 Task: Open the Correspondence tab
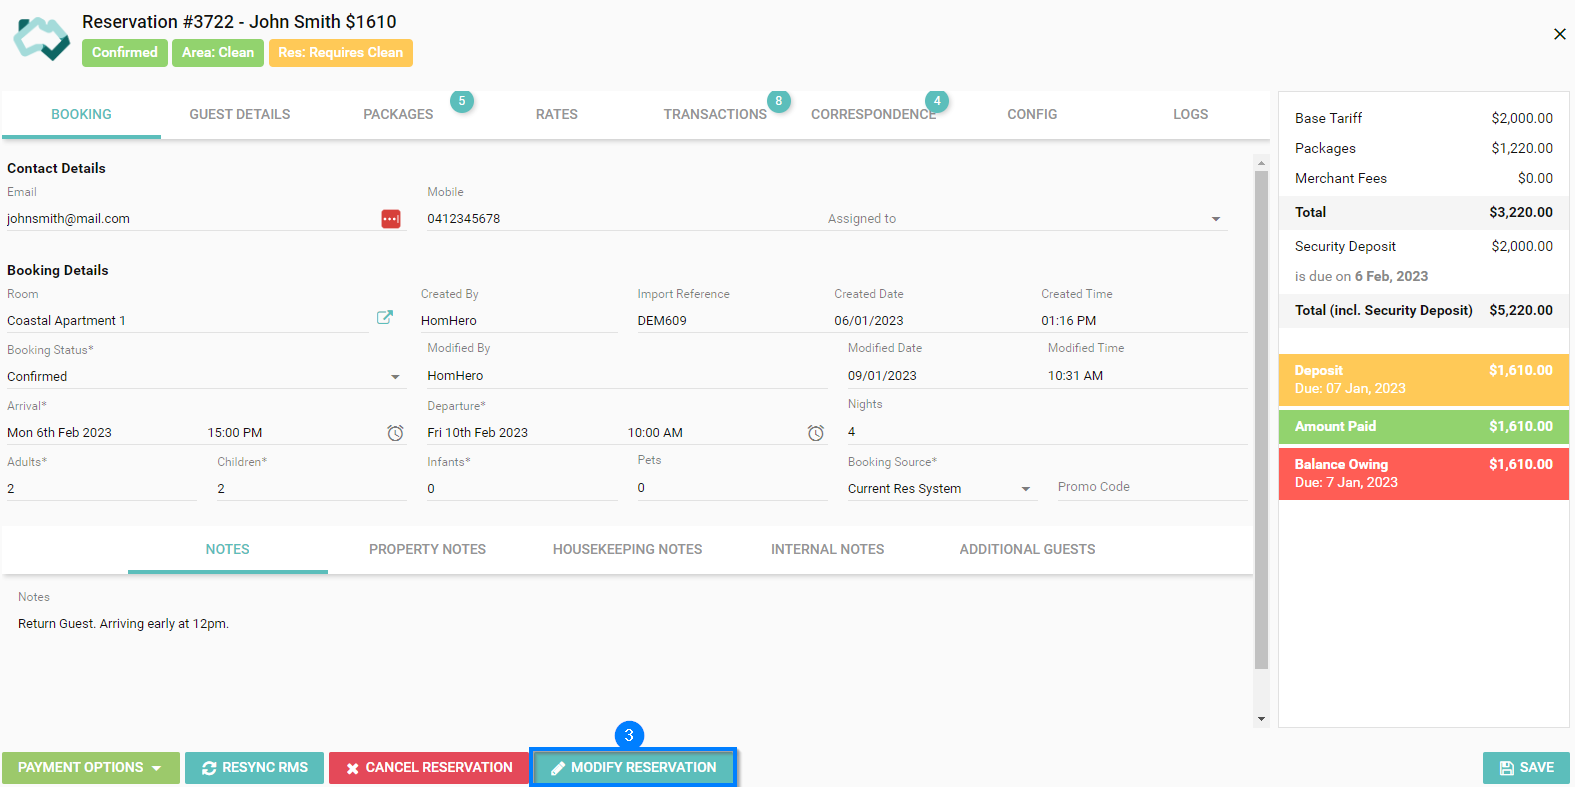tap(874, 114)
